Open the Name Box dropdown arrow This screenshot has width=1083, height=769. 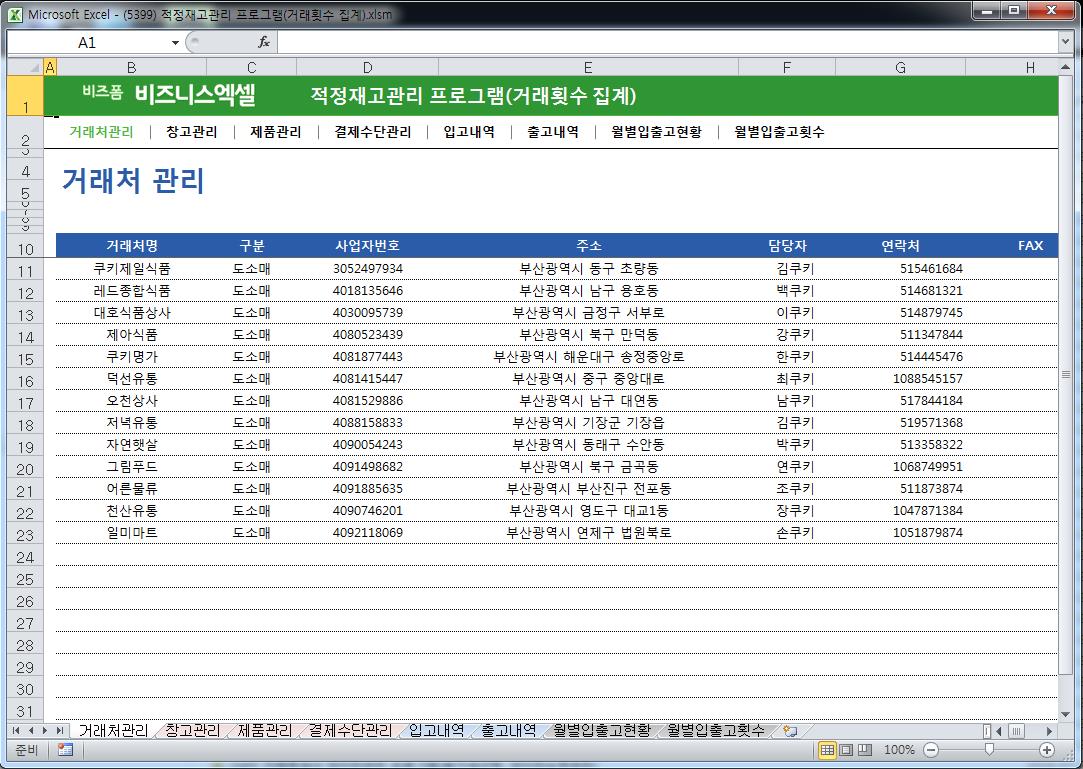(x=175, y=43)
